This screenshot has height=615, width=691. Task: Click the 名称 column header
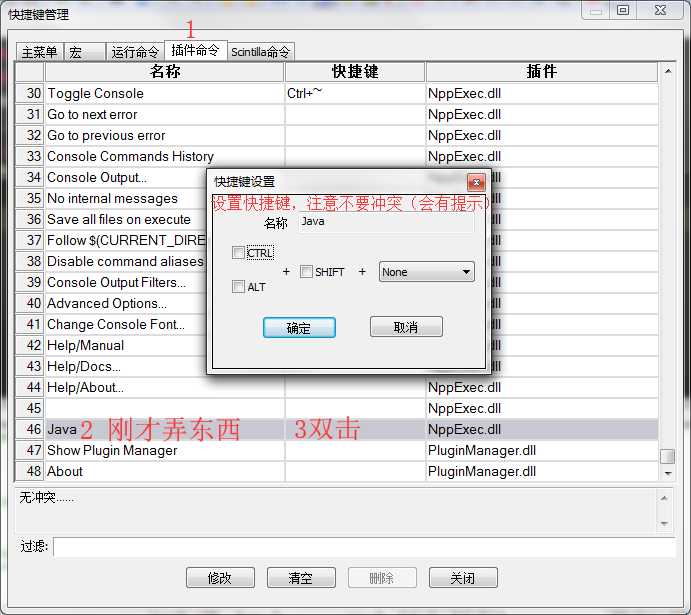pos(164,71)
